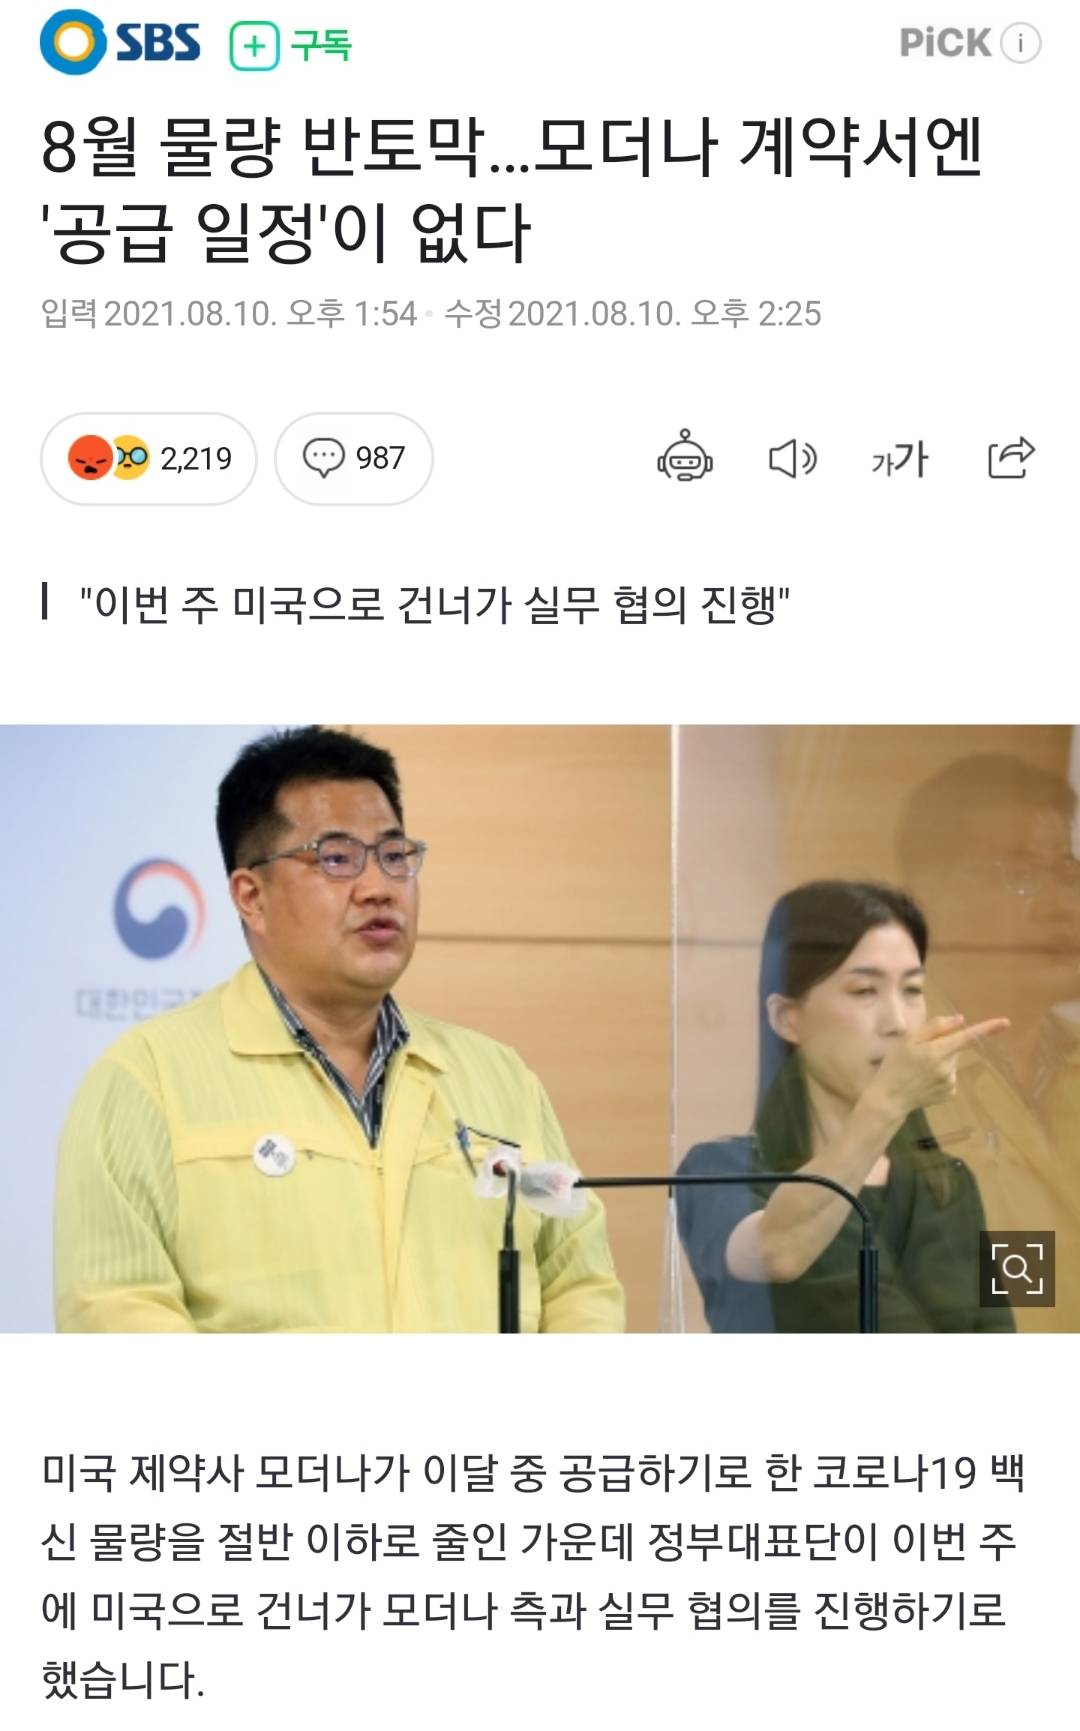The height and width of the screenshot is (1731, 1080).
Task: Share the article with the share icon
Action: click(1011, 458)
